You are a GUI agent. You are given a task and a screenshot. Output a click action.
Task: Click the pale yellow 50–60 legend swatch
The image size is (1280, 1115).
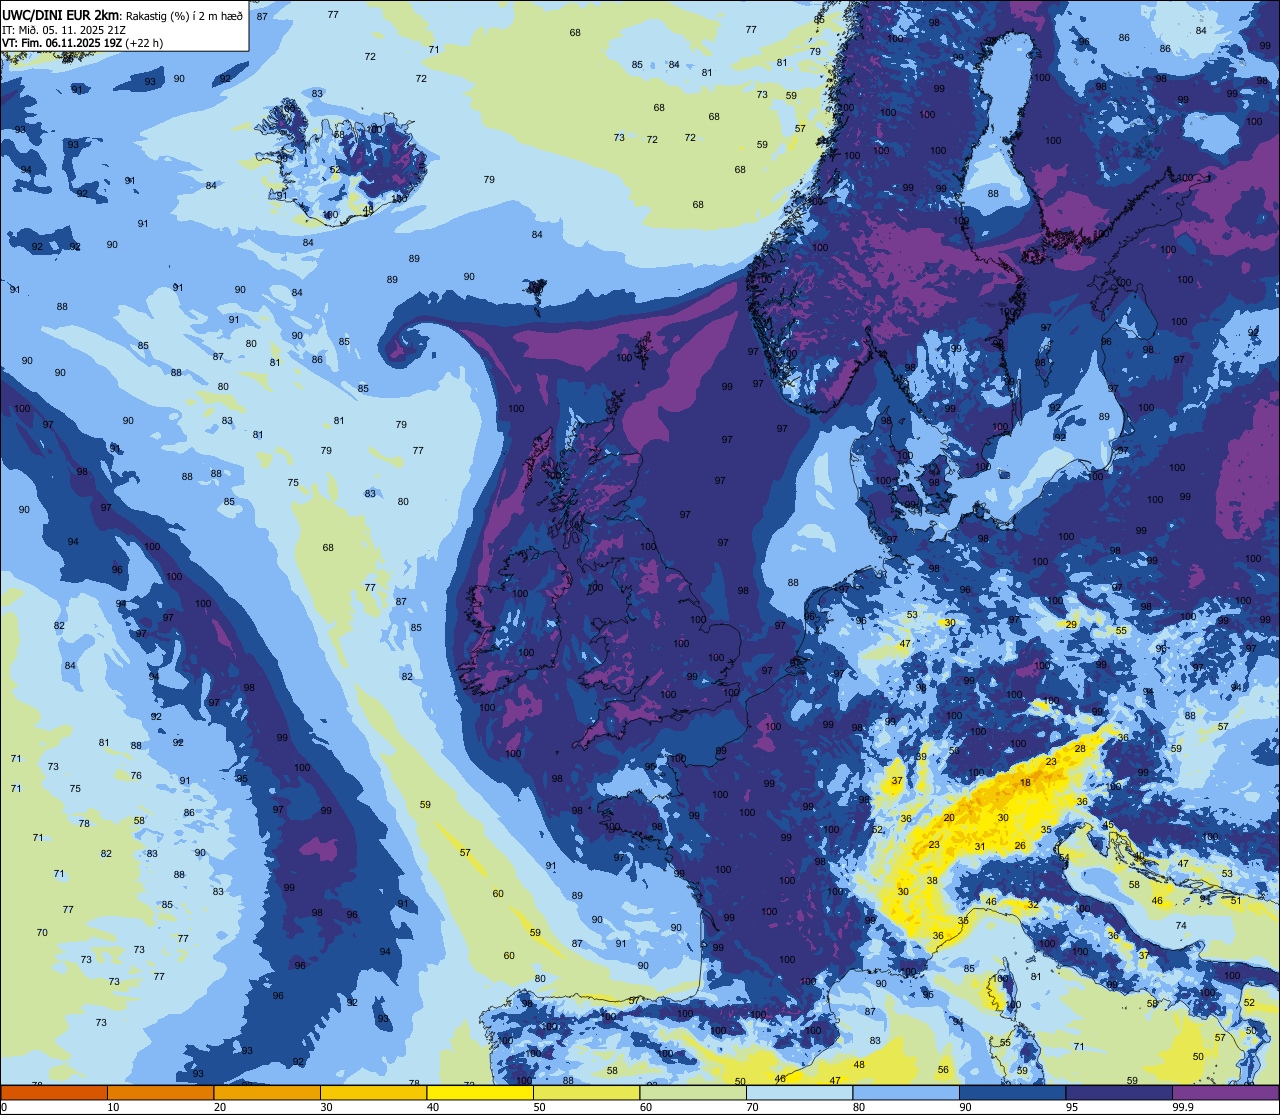pyautogui.click(x=586, y=1092)
